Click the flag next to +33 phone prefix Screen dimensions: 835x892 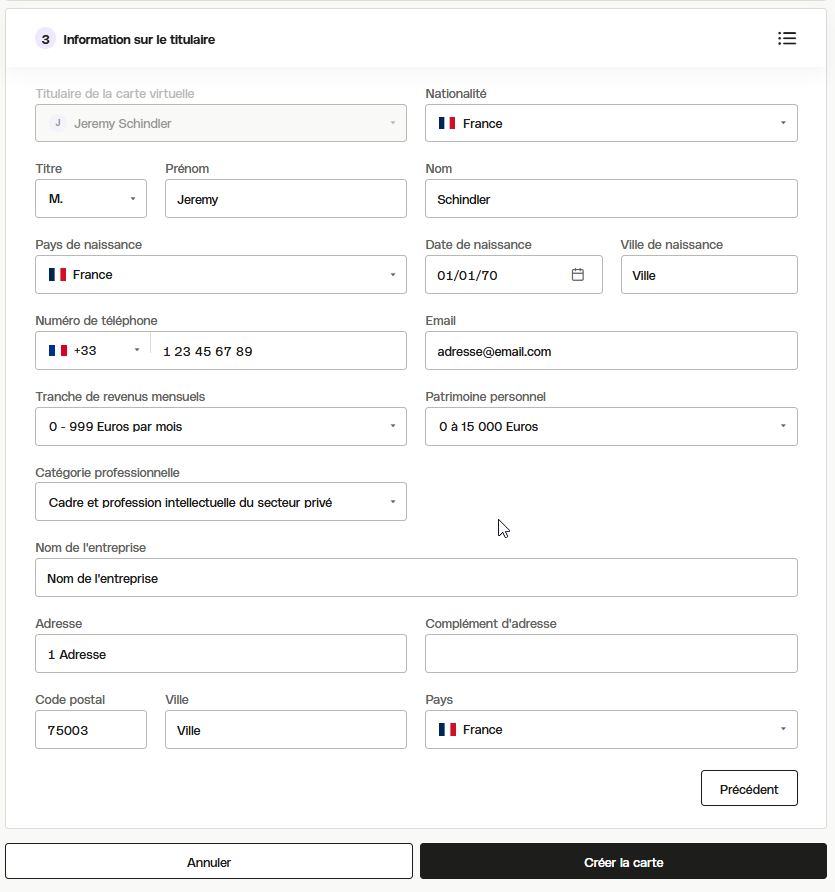click(x=57, y=350)
